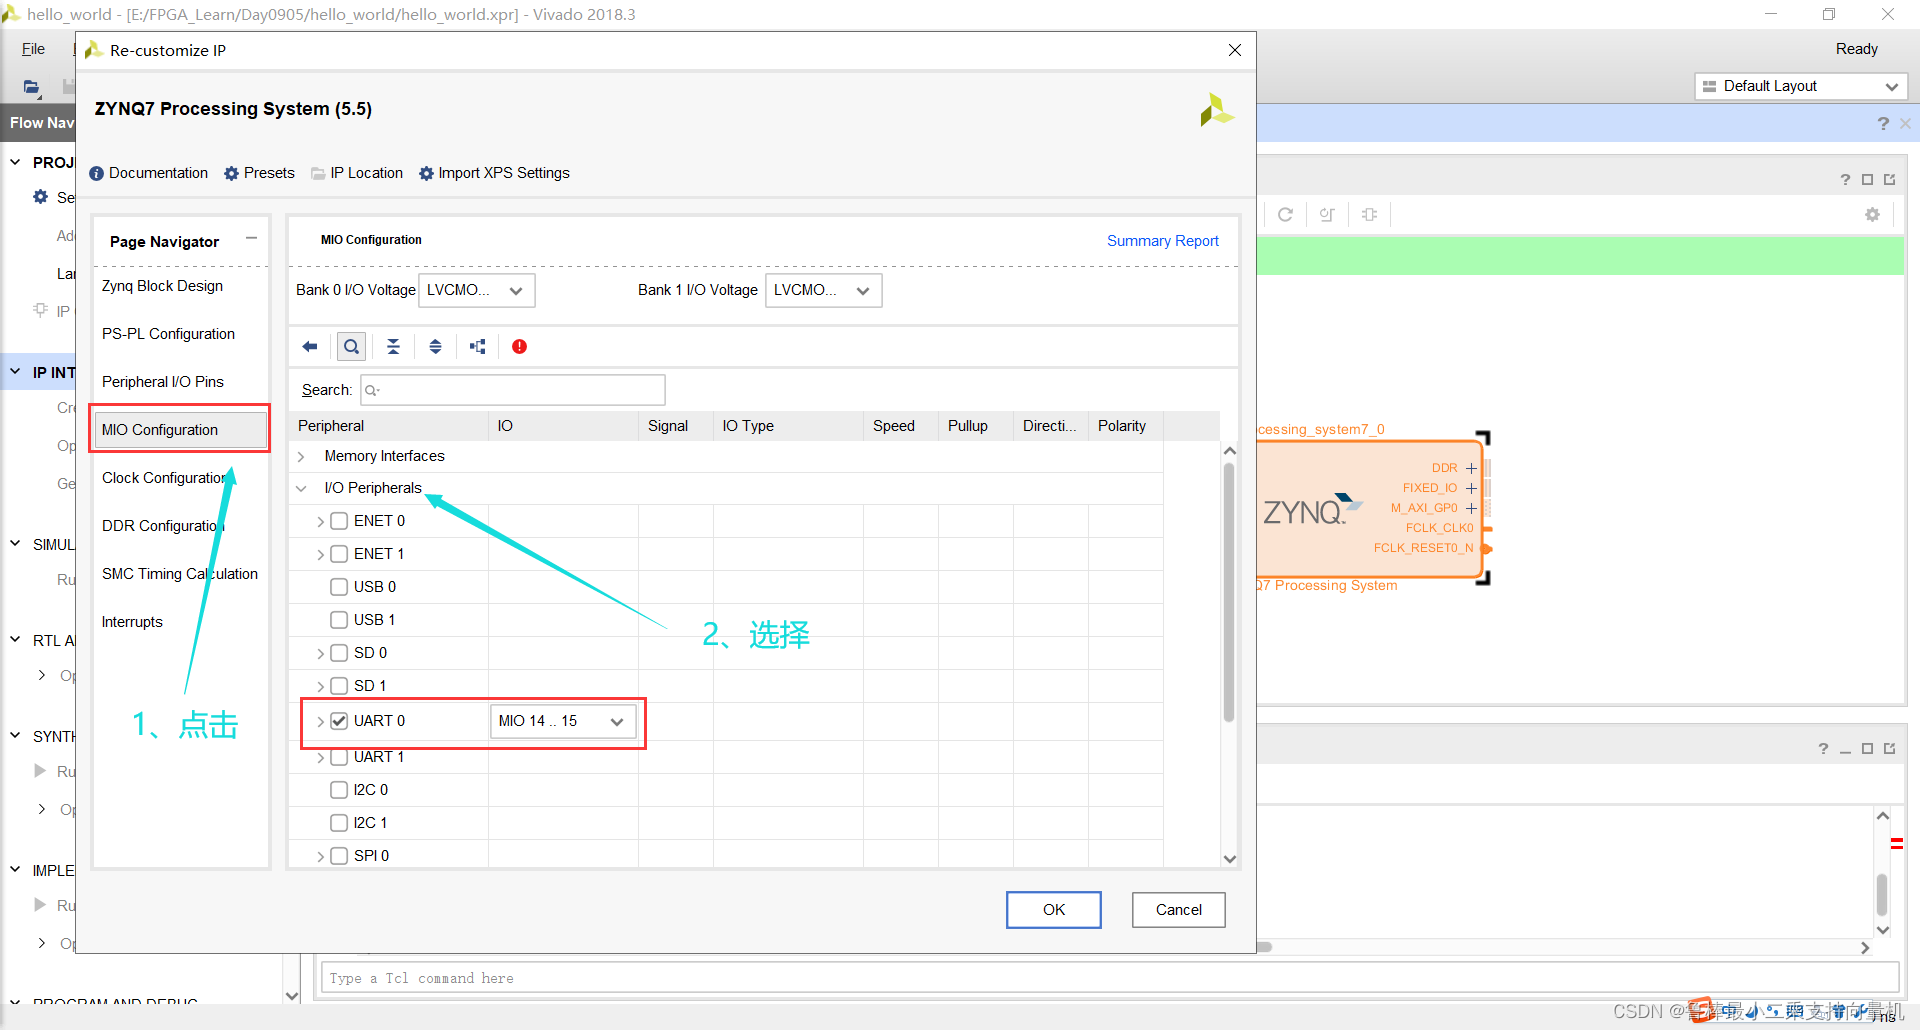Expand the ENET 0 row
The image size is (1920, 1030).
(x=320, y=522)
